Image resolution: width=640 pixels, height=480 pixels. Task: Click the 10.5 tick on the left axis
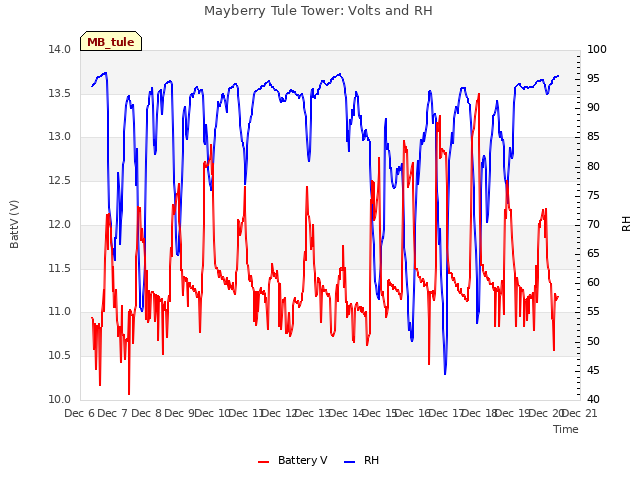click(60, 356)
